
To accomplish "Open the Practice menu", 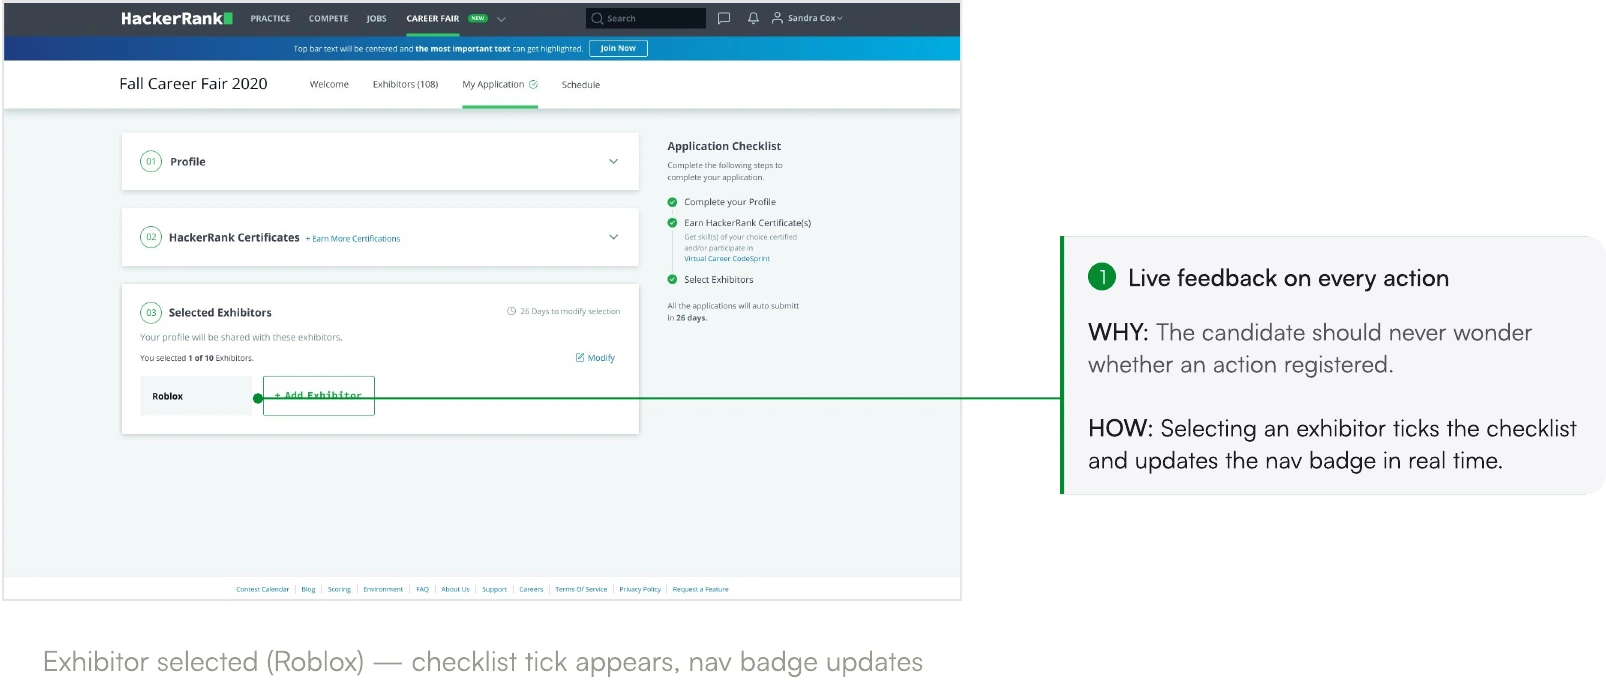I will [x=270, y=18].
